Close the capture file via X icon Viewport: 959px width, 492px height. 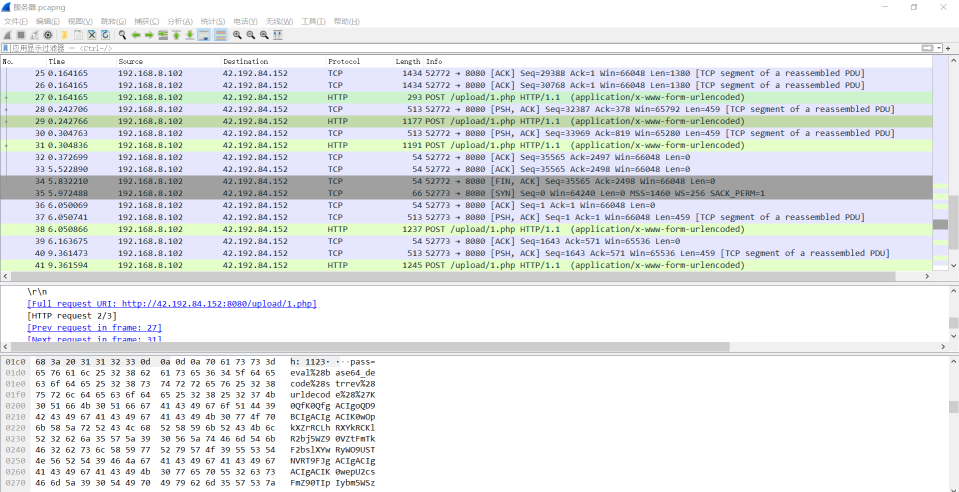(92, 35)
